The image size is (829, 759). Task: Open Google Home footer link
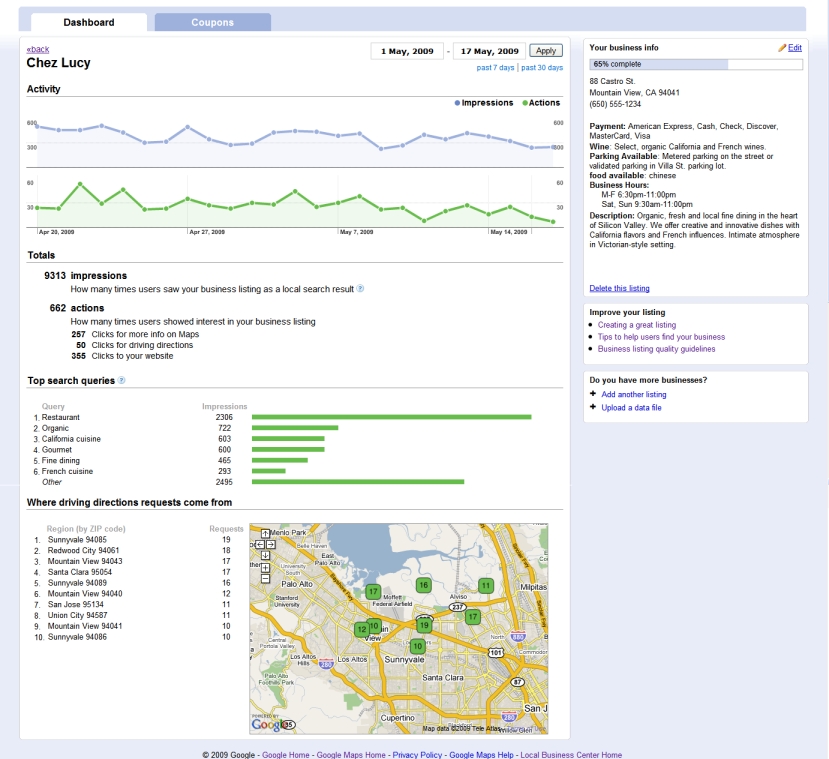[x=285, y=755]
